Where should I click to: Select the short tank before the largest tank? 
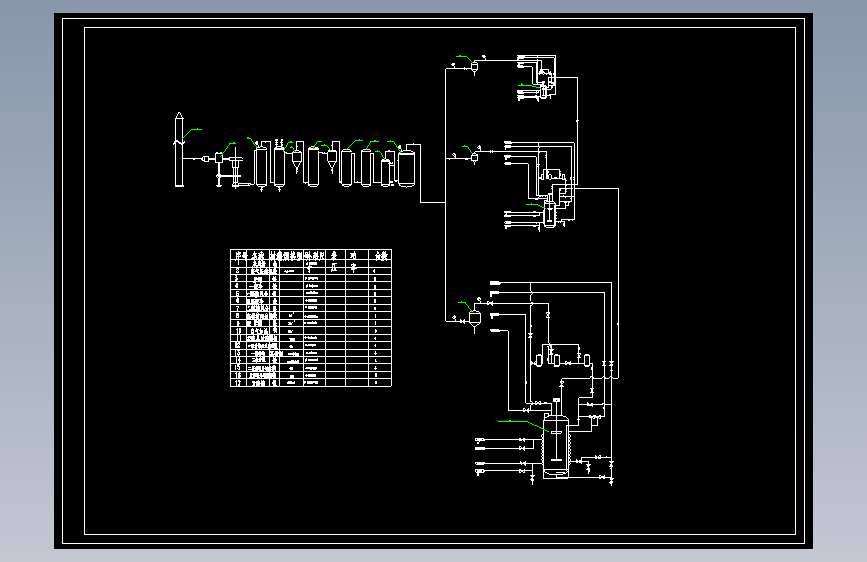(385, 173)
